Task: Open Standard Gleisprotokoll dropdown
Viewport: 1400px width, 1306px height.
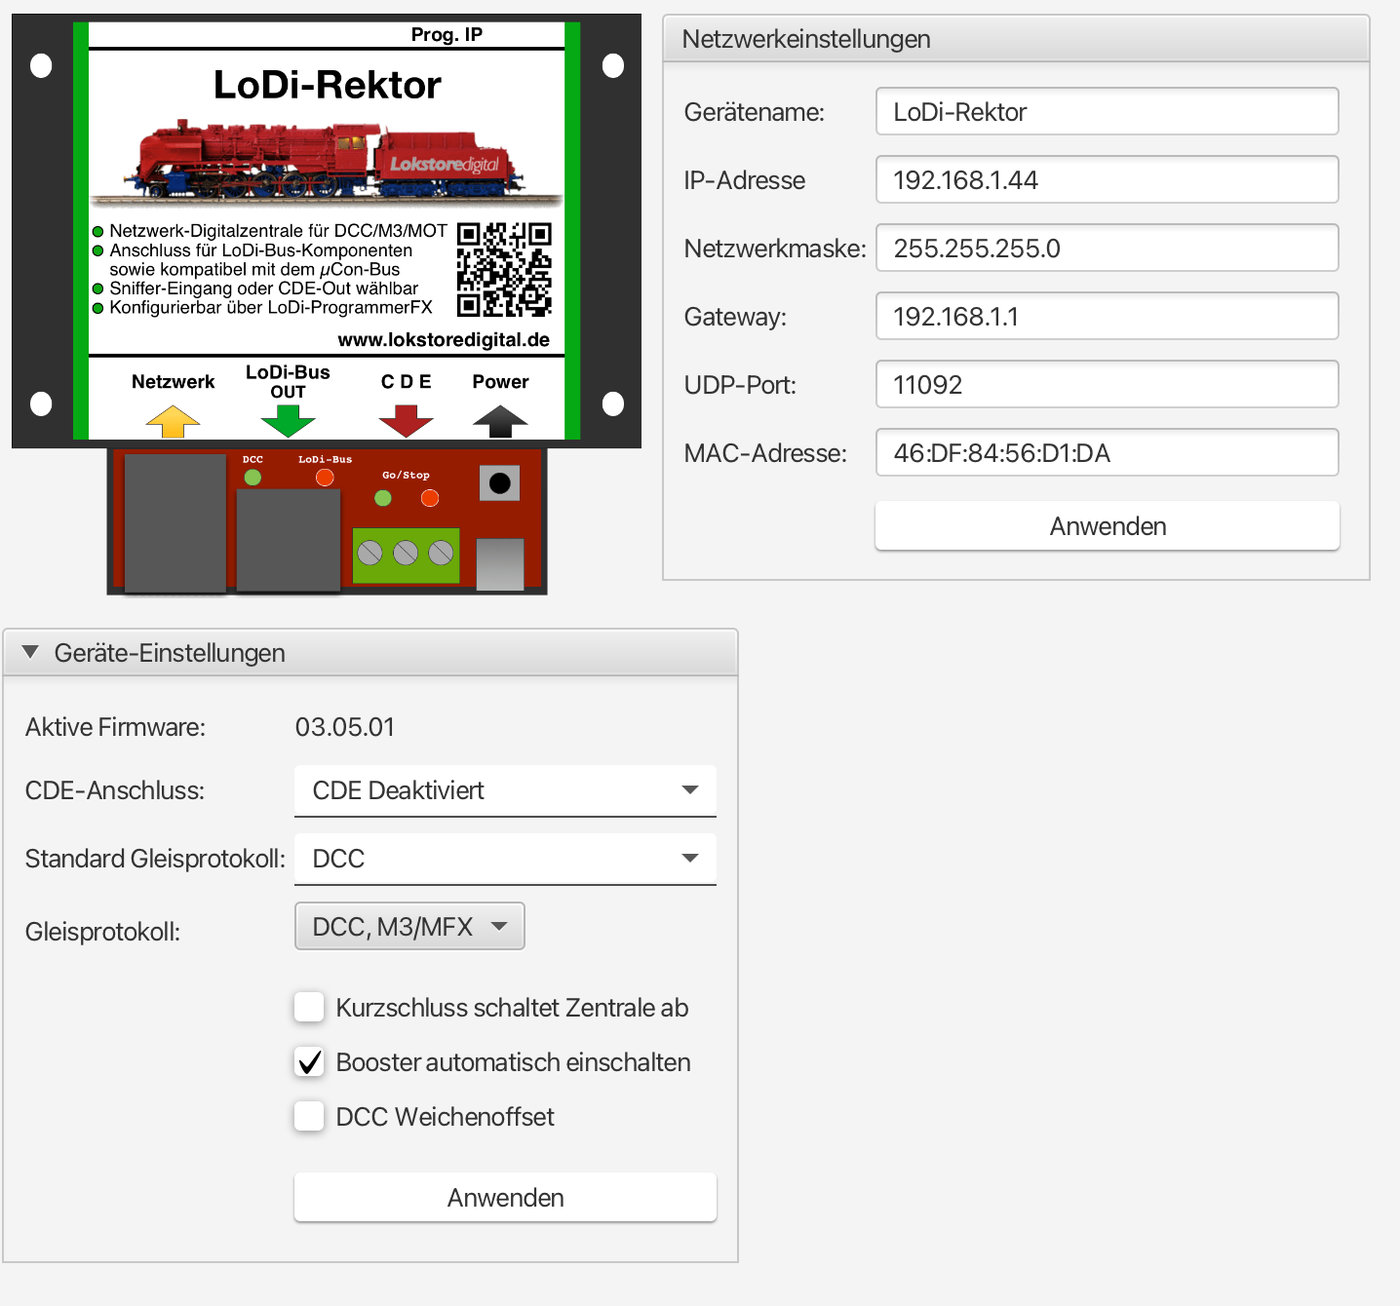Action: [x=505, y=858]
